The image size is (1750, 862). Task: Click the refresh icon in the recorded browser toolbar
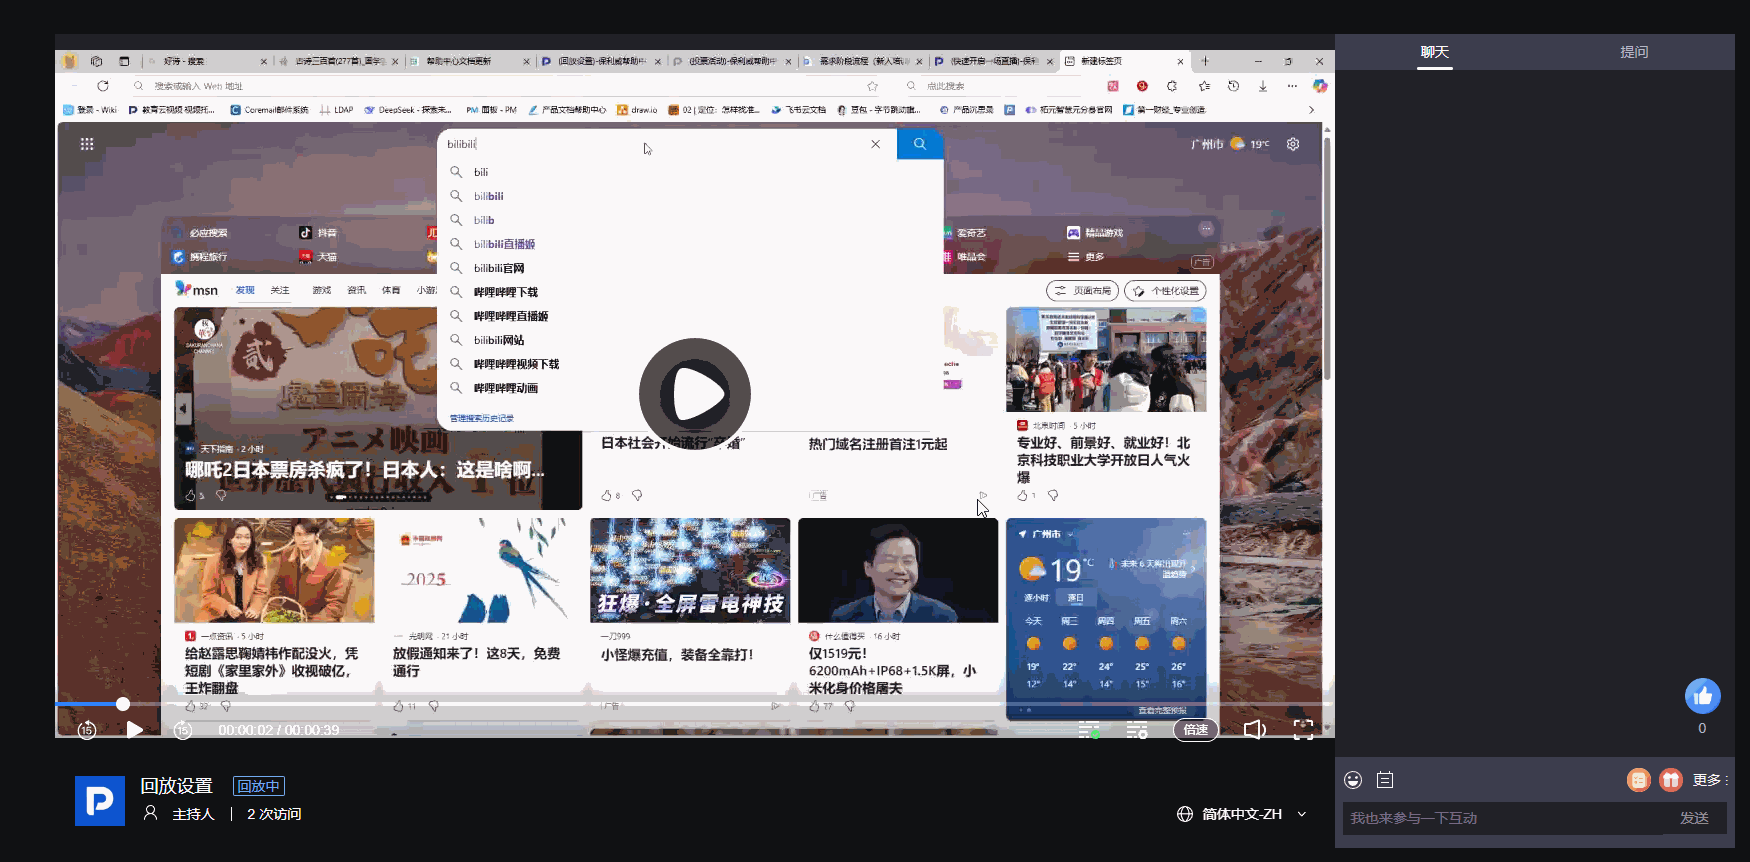click(x=103, y=86)
